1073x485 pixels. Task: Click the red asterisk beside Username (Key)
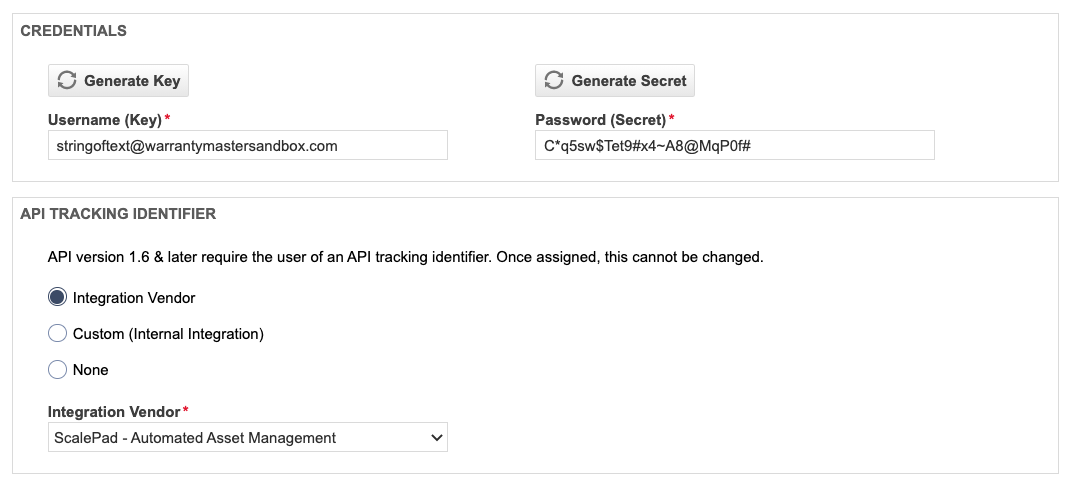coord(168,118)
